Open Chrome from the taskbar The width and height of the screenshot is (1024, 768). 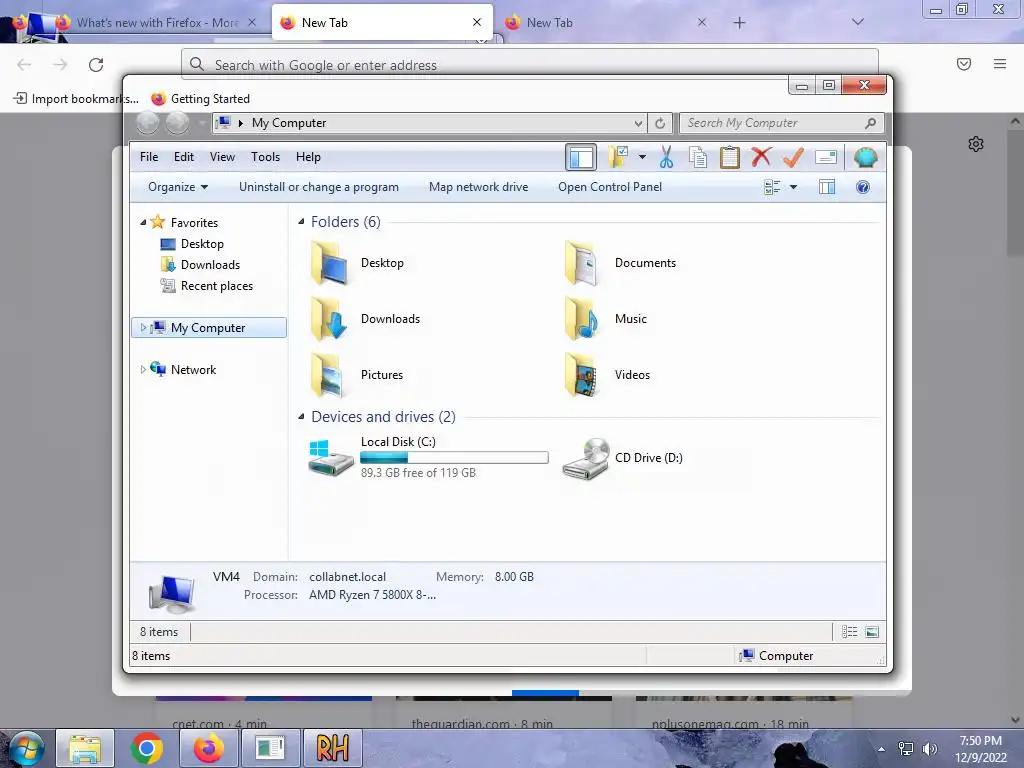147,748
